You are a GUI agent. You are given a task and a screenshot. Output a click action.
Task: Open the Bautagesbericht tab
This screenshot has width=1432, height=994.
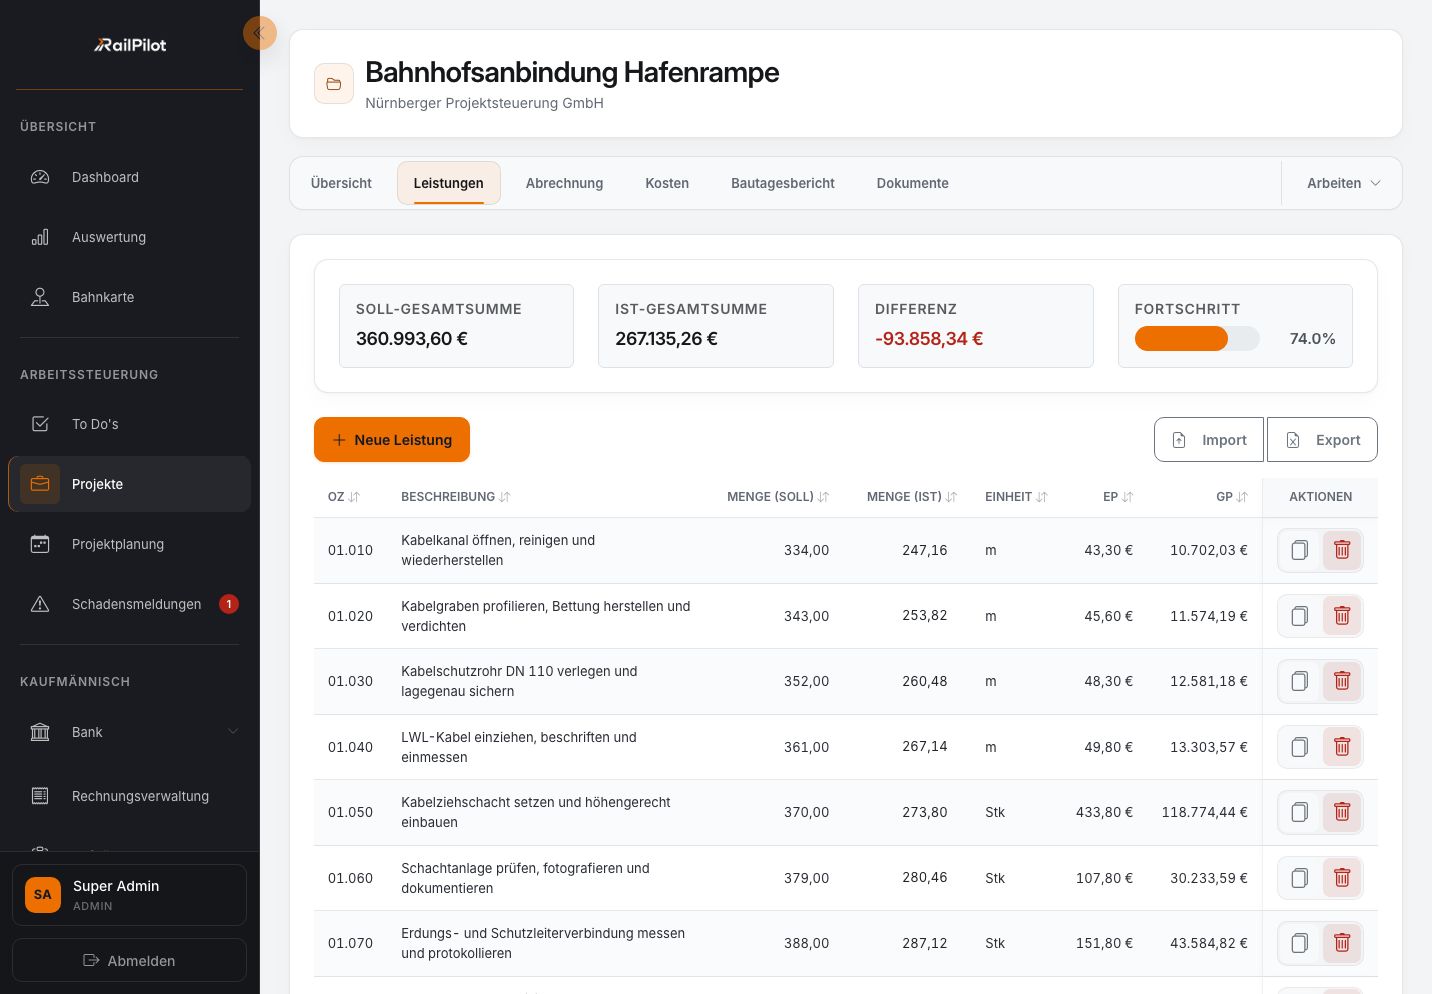click(x=783, y=183)
